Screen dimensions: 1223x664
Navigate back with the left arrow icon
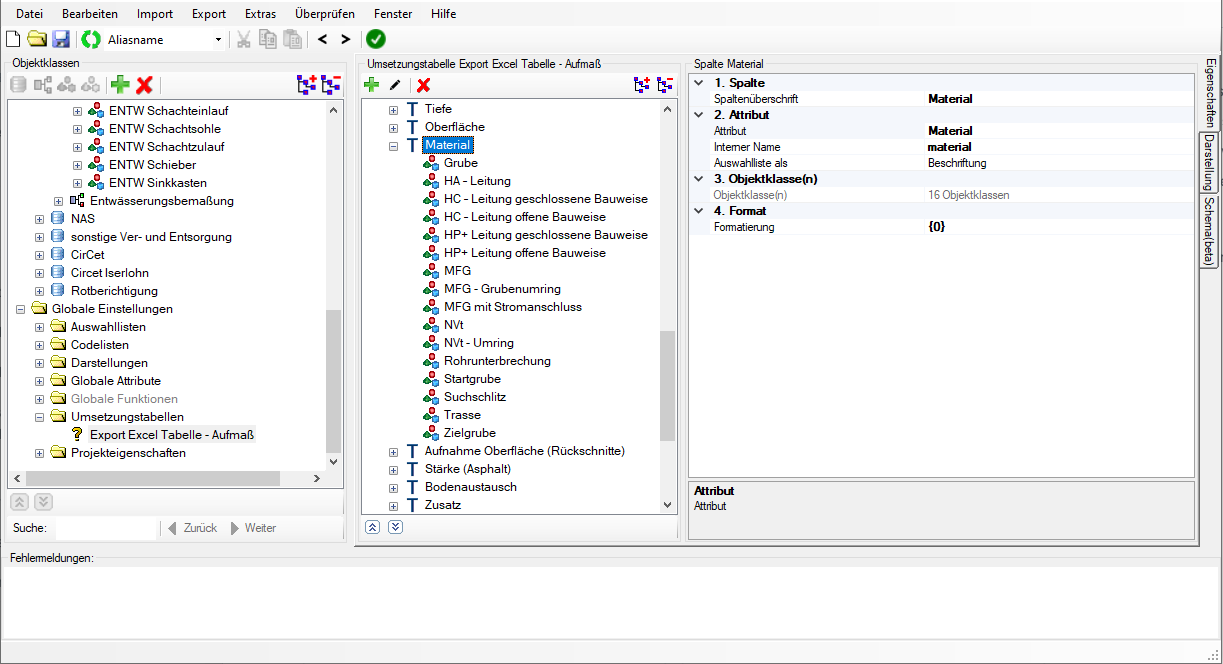coord(322,39)
